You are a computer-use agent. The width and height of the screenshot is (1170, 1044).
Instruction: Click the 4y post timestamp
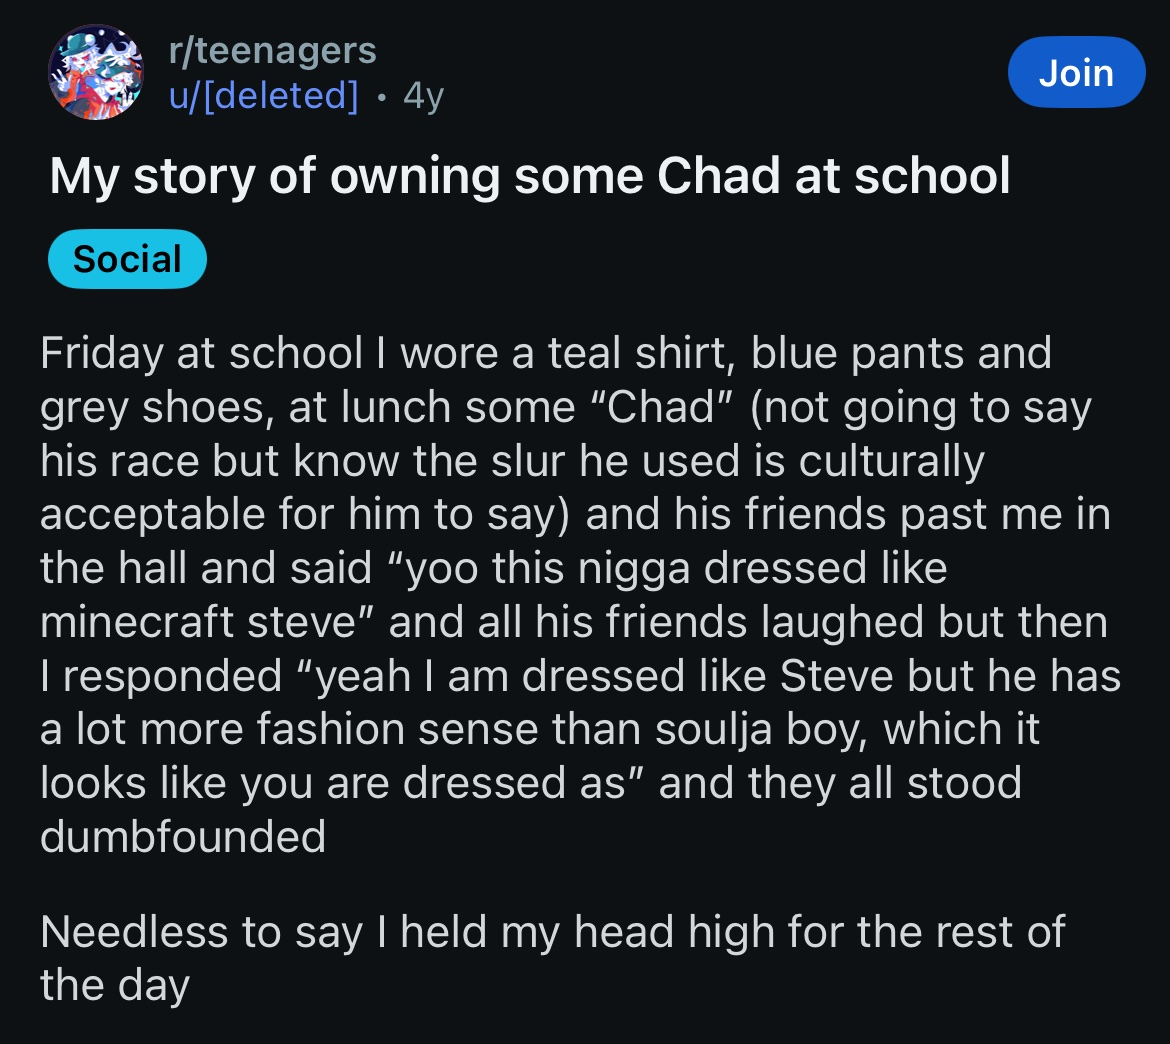[423, 96]
